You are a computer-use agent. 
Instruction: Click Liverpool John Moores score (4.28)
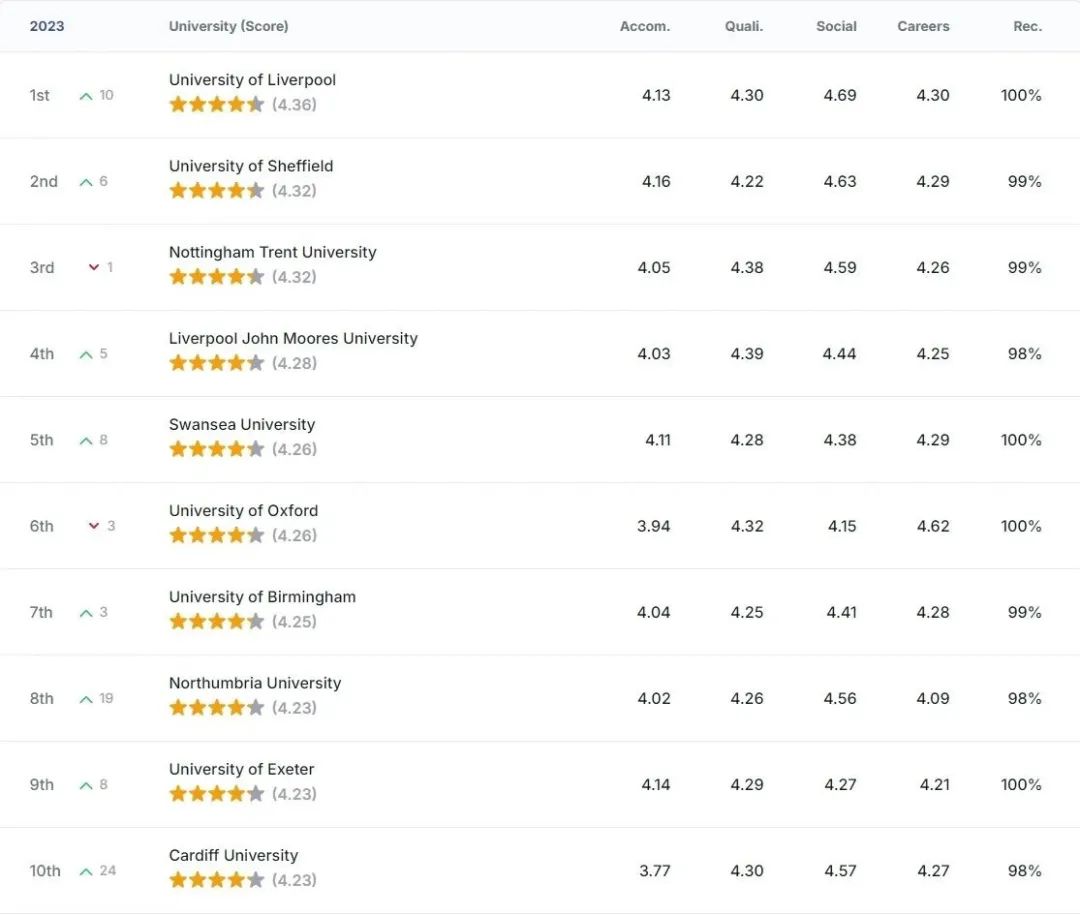tap(294, 363)
